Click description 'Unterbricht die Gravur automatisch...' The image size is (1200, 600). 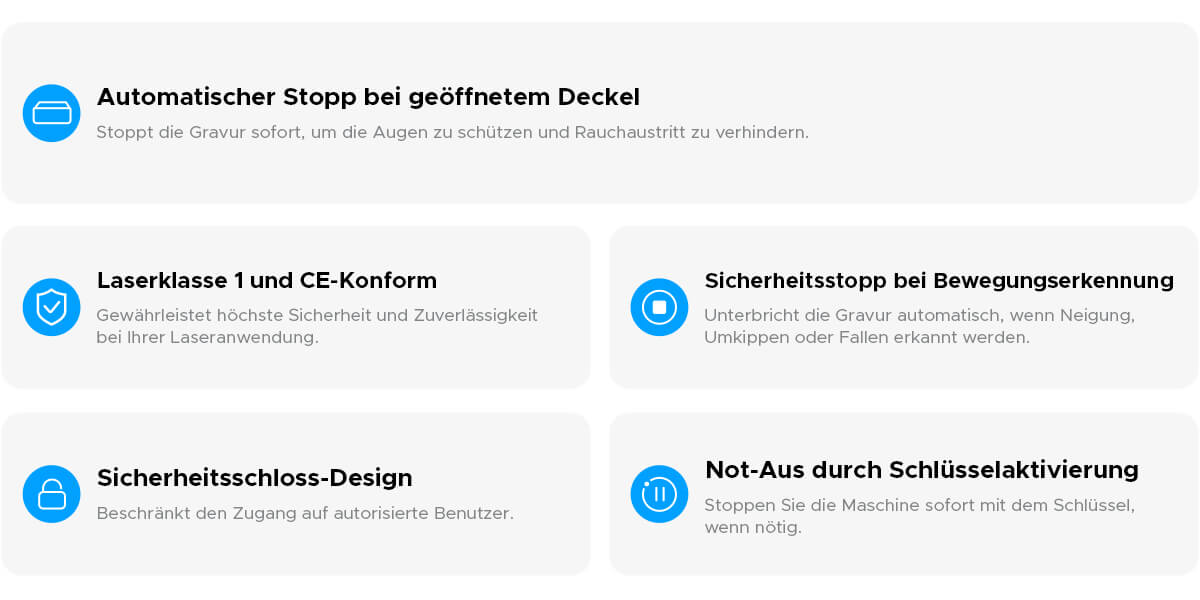click(x=919, y=315)
